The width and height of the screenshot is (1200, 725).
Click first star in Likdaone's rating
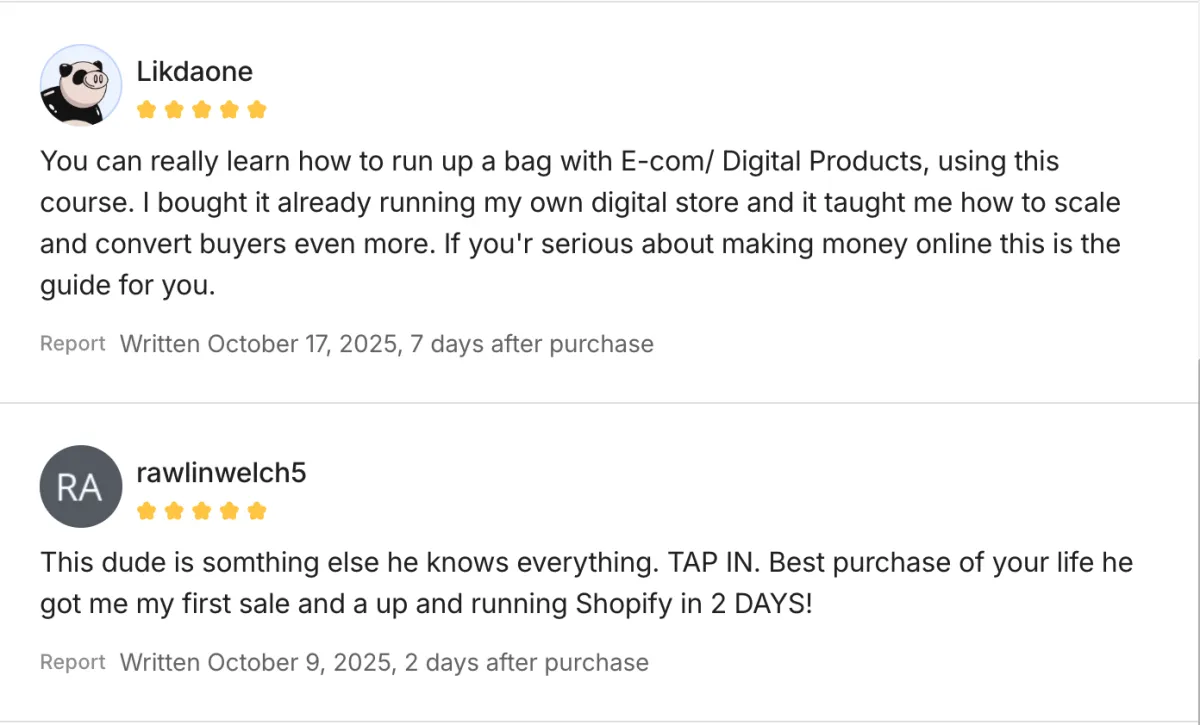click(147, 109)
